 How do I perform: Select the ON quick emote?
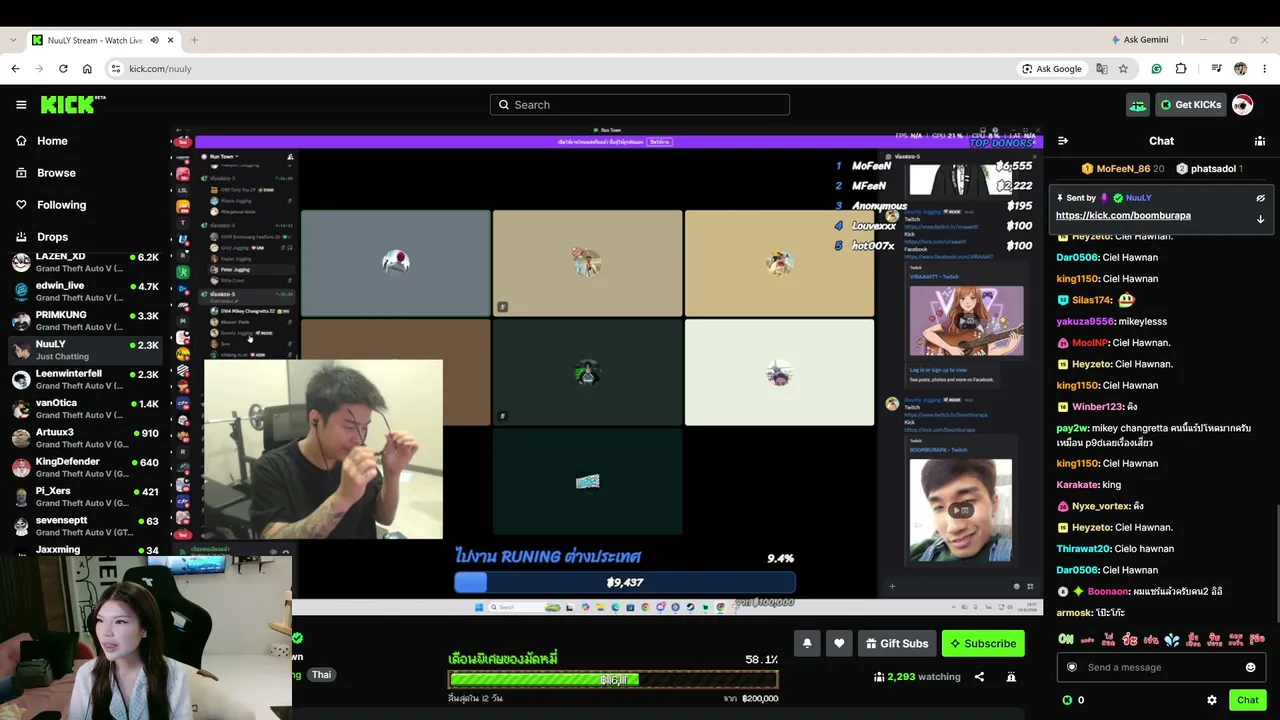point(1066,639)
